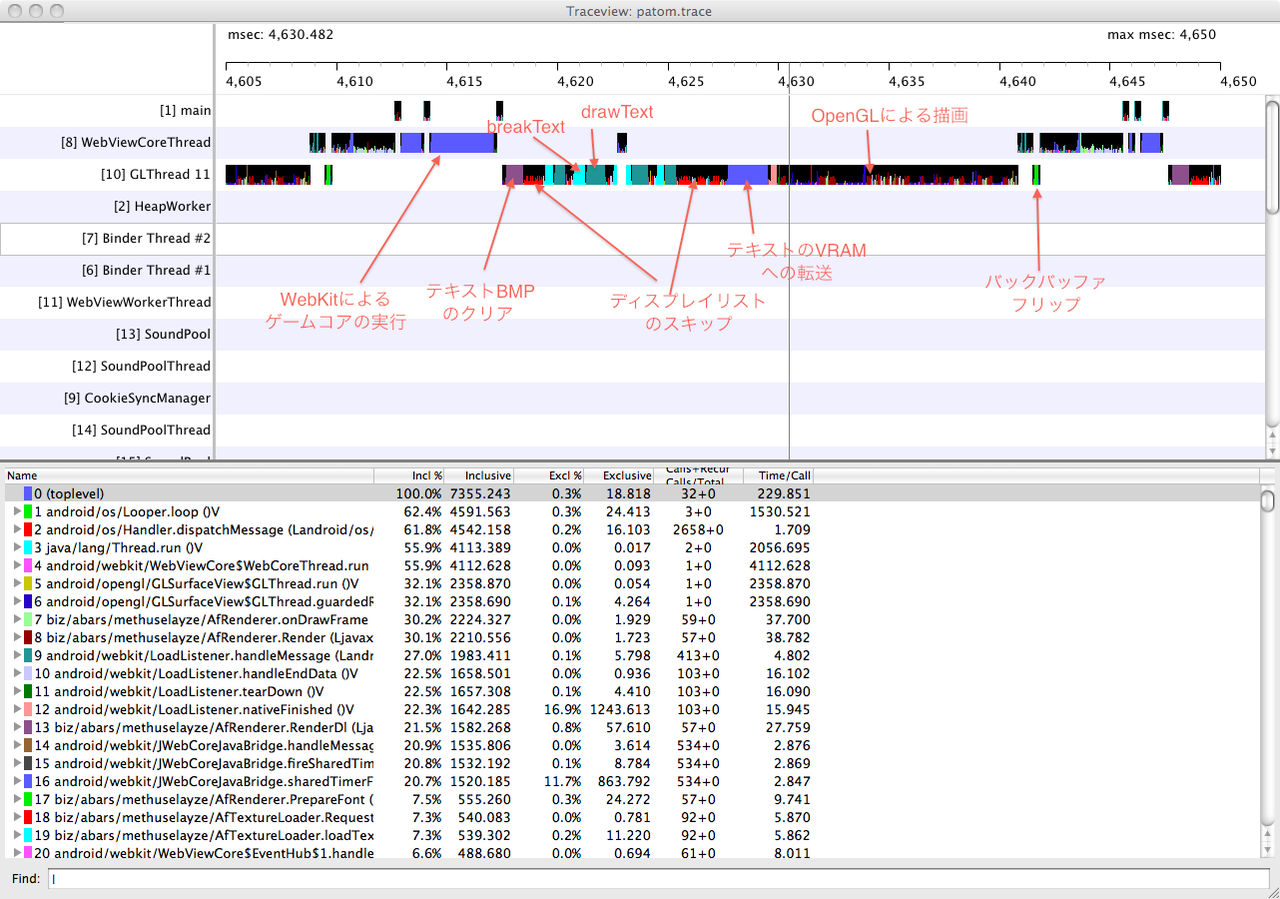Expand the LoadListener.handleMessage row
This screenshot has width=1280, height=899.
(16, 655)
